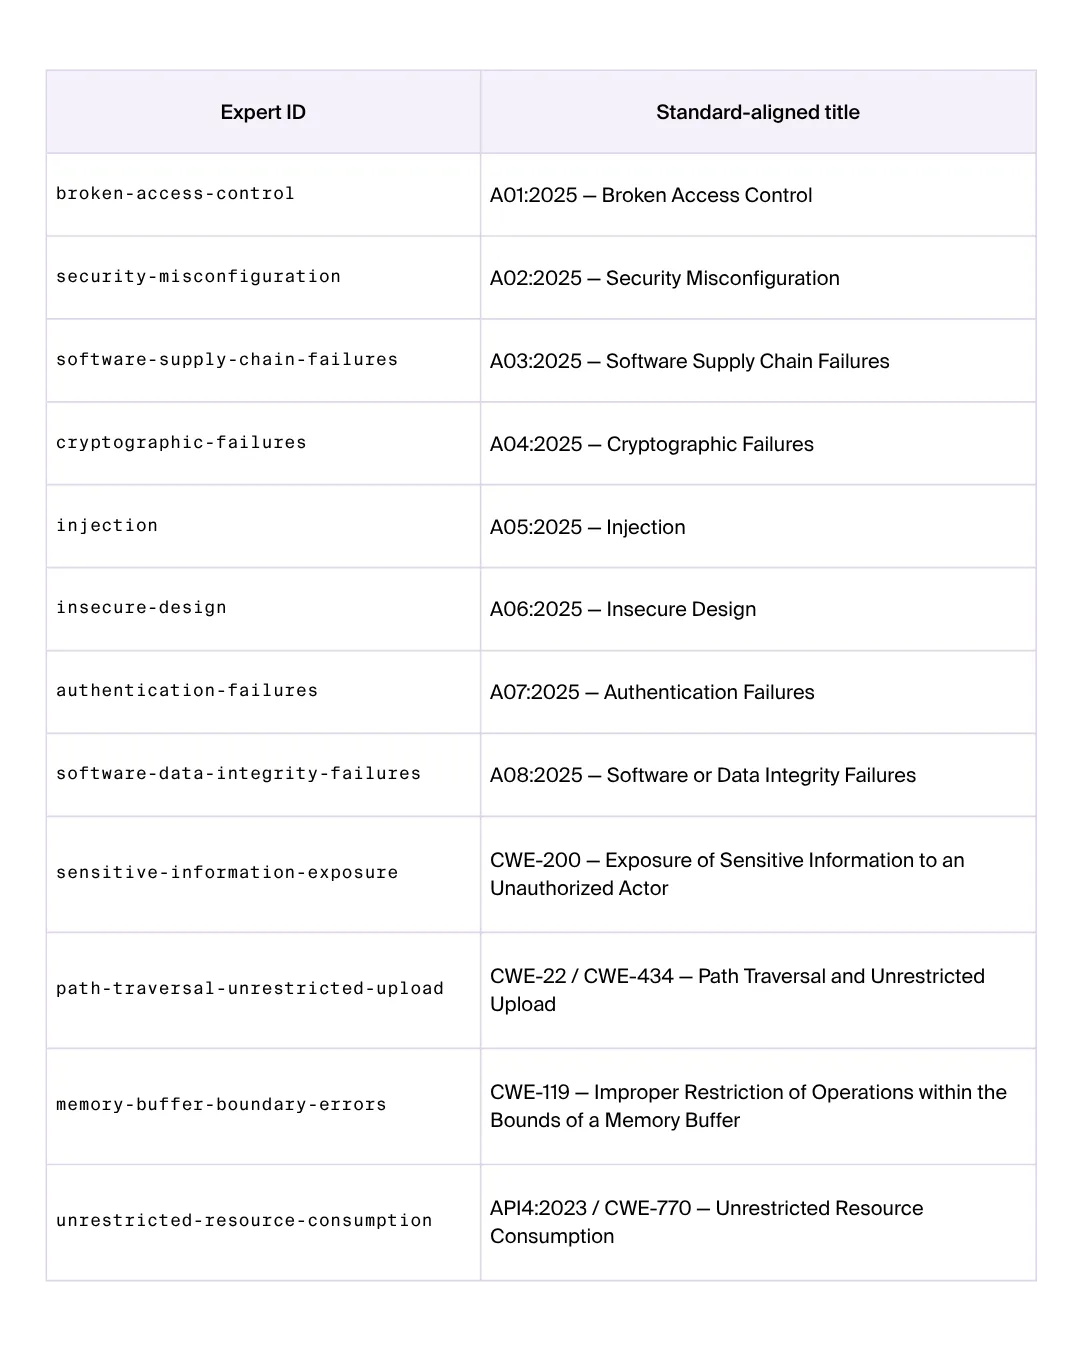Click the Standard-aligned title column header
Screen dimensions: 1080x1350
point(758,112)
